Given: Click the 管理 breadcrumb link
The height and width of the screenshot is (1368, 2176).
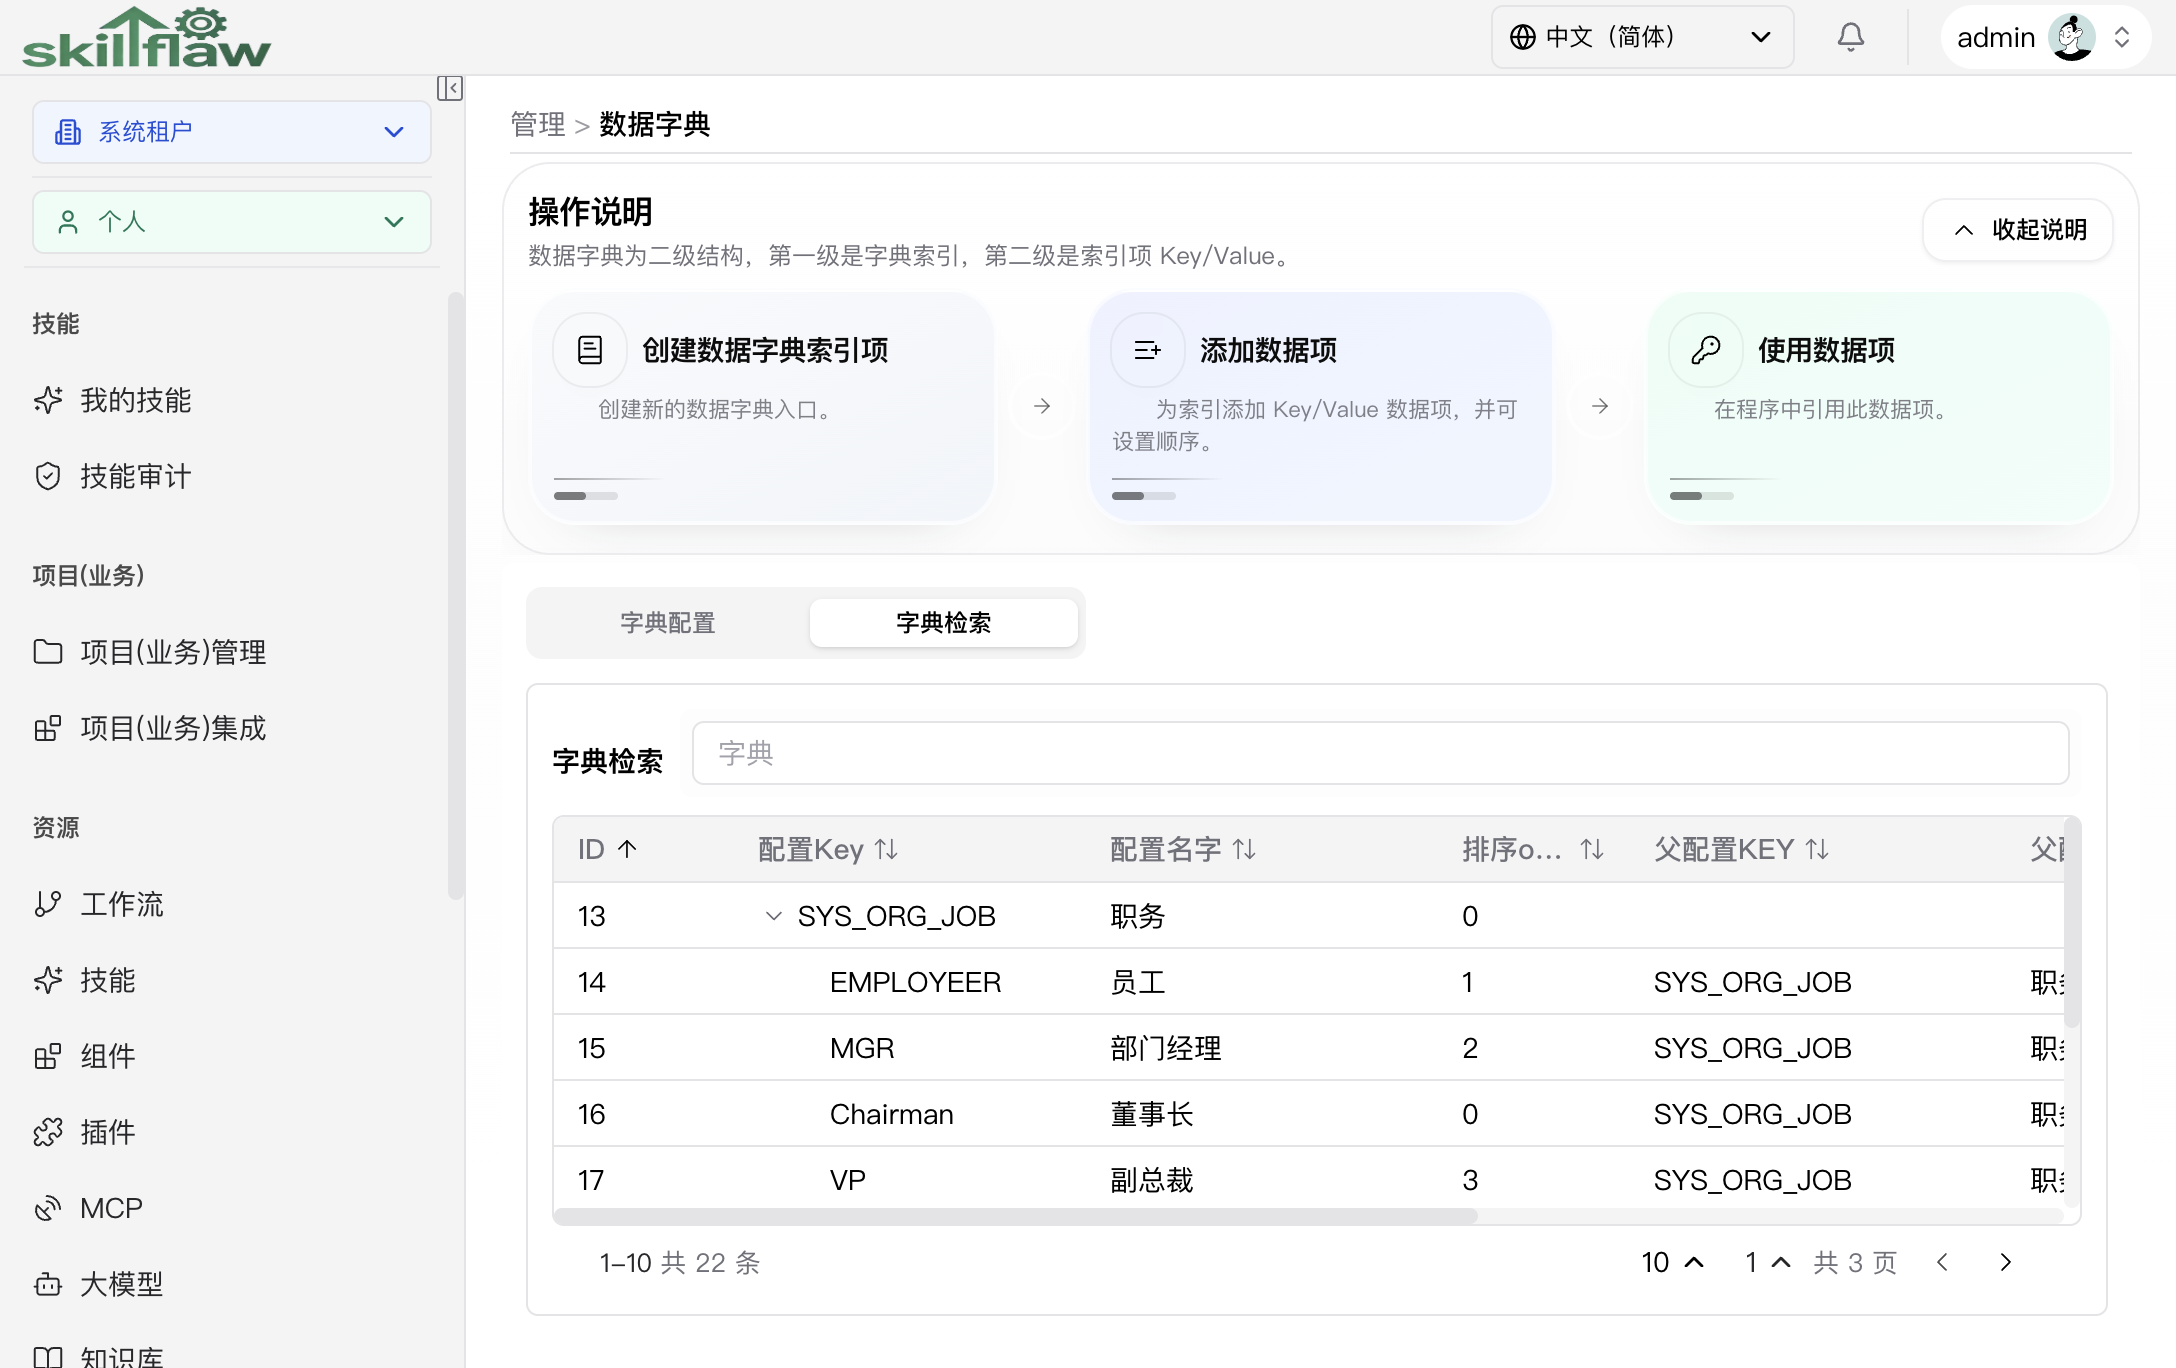Looking at the screenshot, I should coord(538,124).
